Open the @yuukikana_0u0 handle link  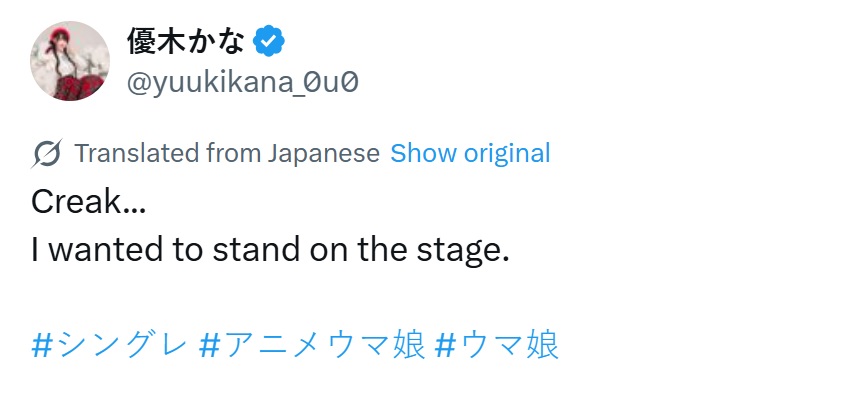tap(242, 83)
